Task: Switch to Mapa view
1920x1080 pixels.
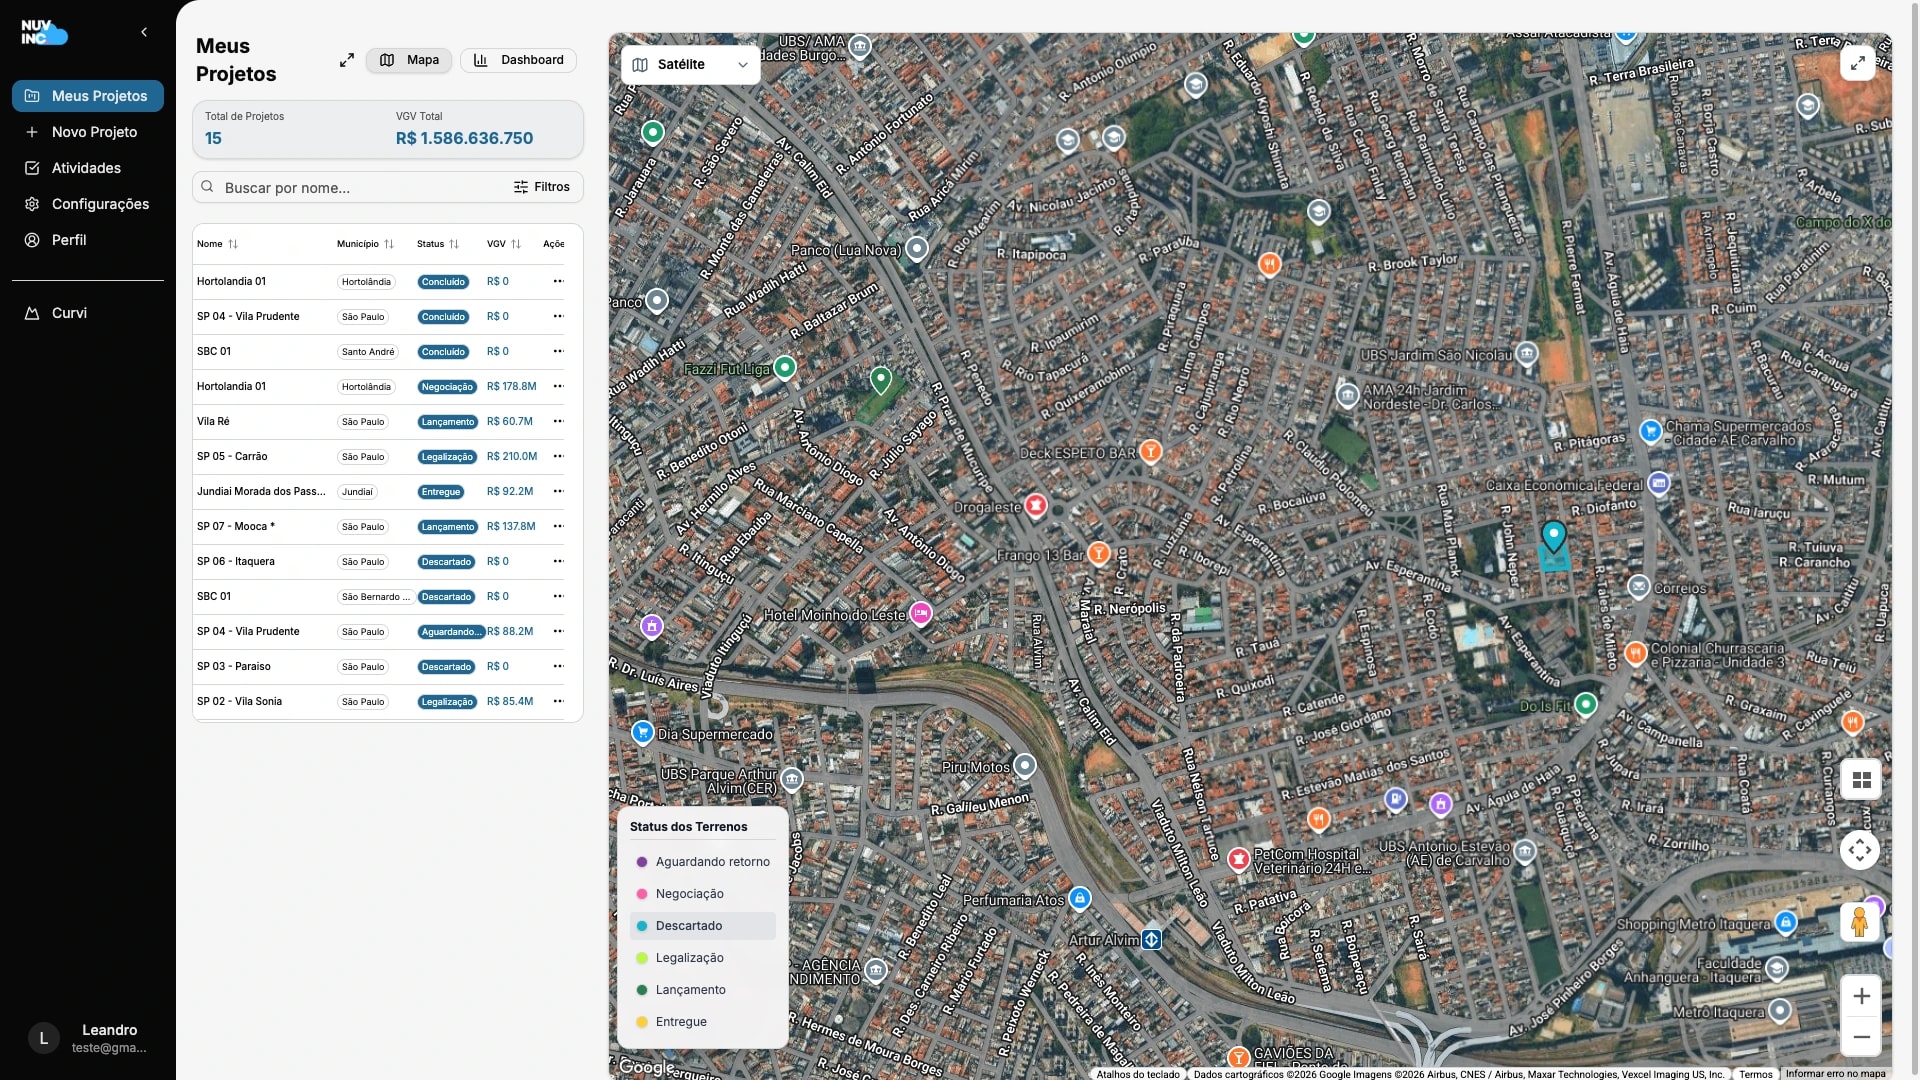Action: pos(409,60)
